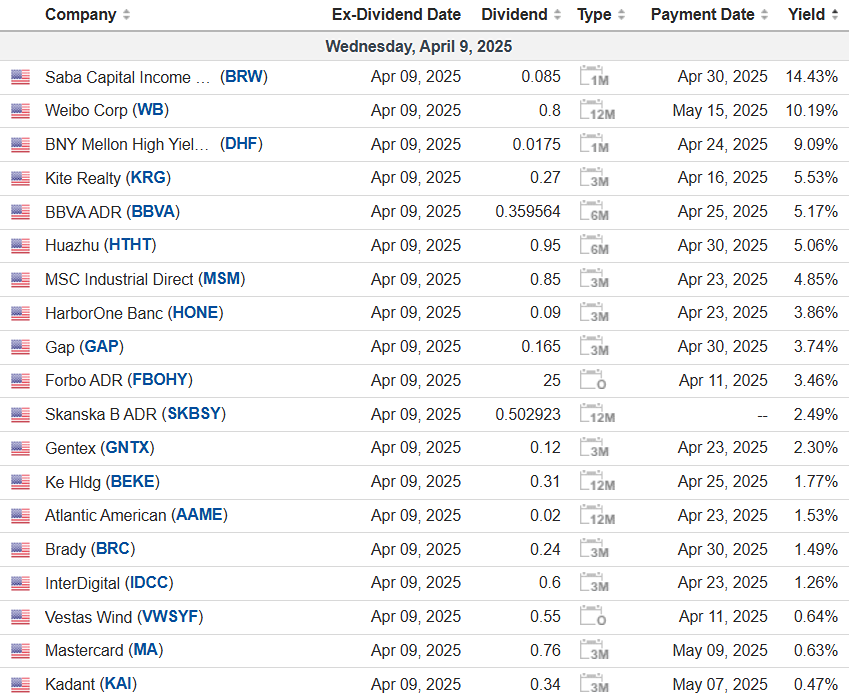Select the 0.47% yield for Kadant

[816, 684]
